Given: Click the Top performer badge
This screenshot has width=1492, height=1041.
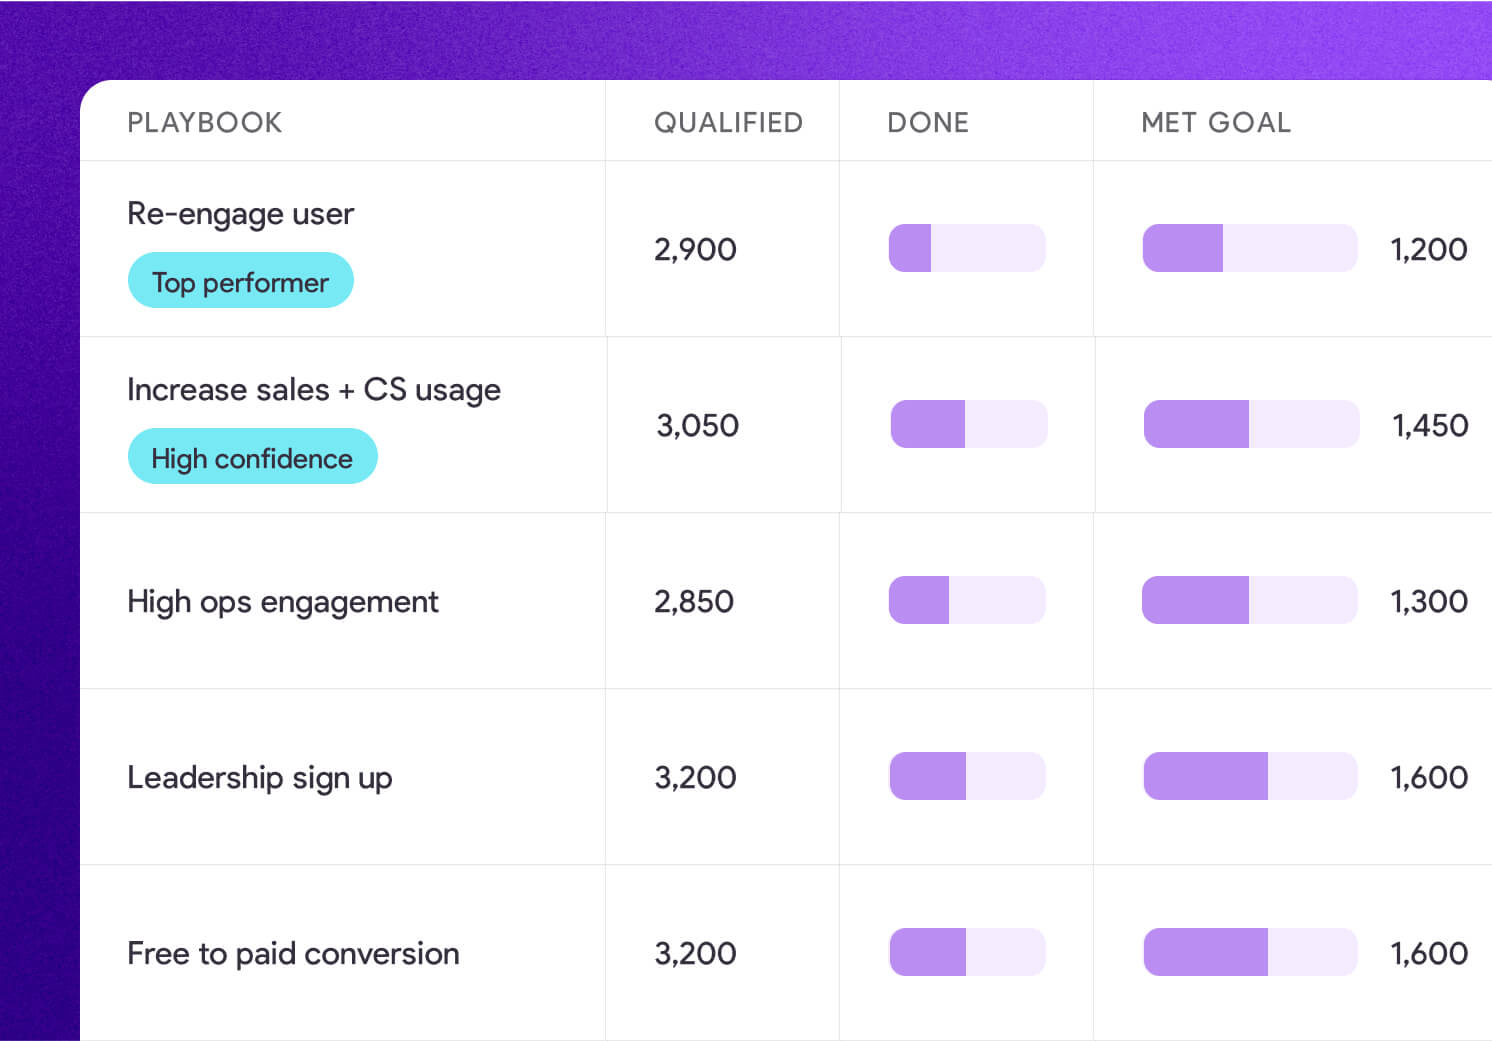Looking at the screenshot, I should pos(240,281).
